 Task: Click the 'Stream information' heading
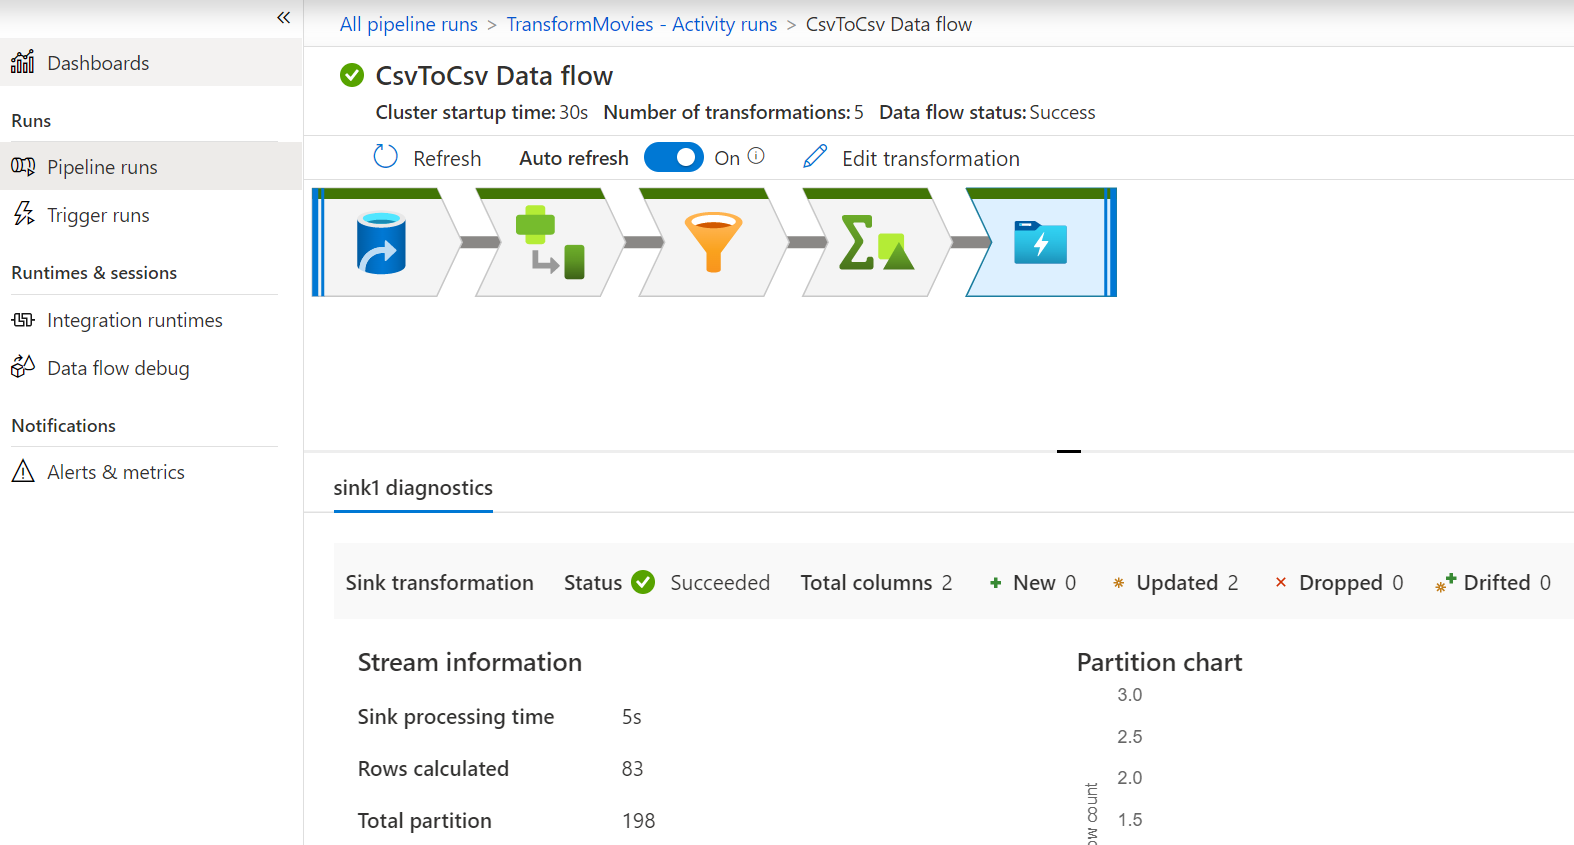pyautogui.click(x=470, y=662)
